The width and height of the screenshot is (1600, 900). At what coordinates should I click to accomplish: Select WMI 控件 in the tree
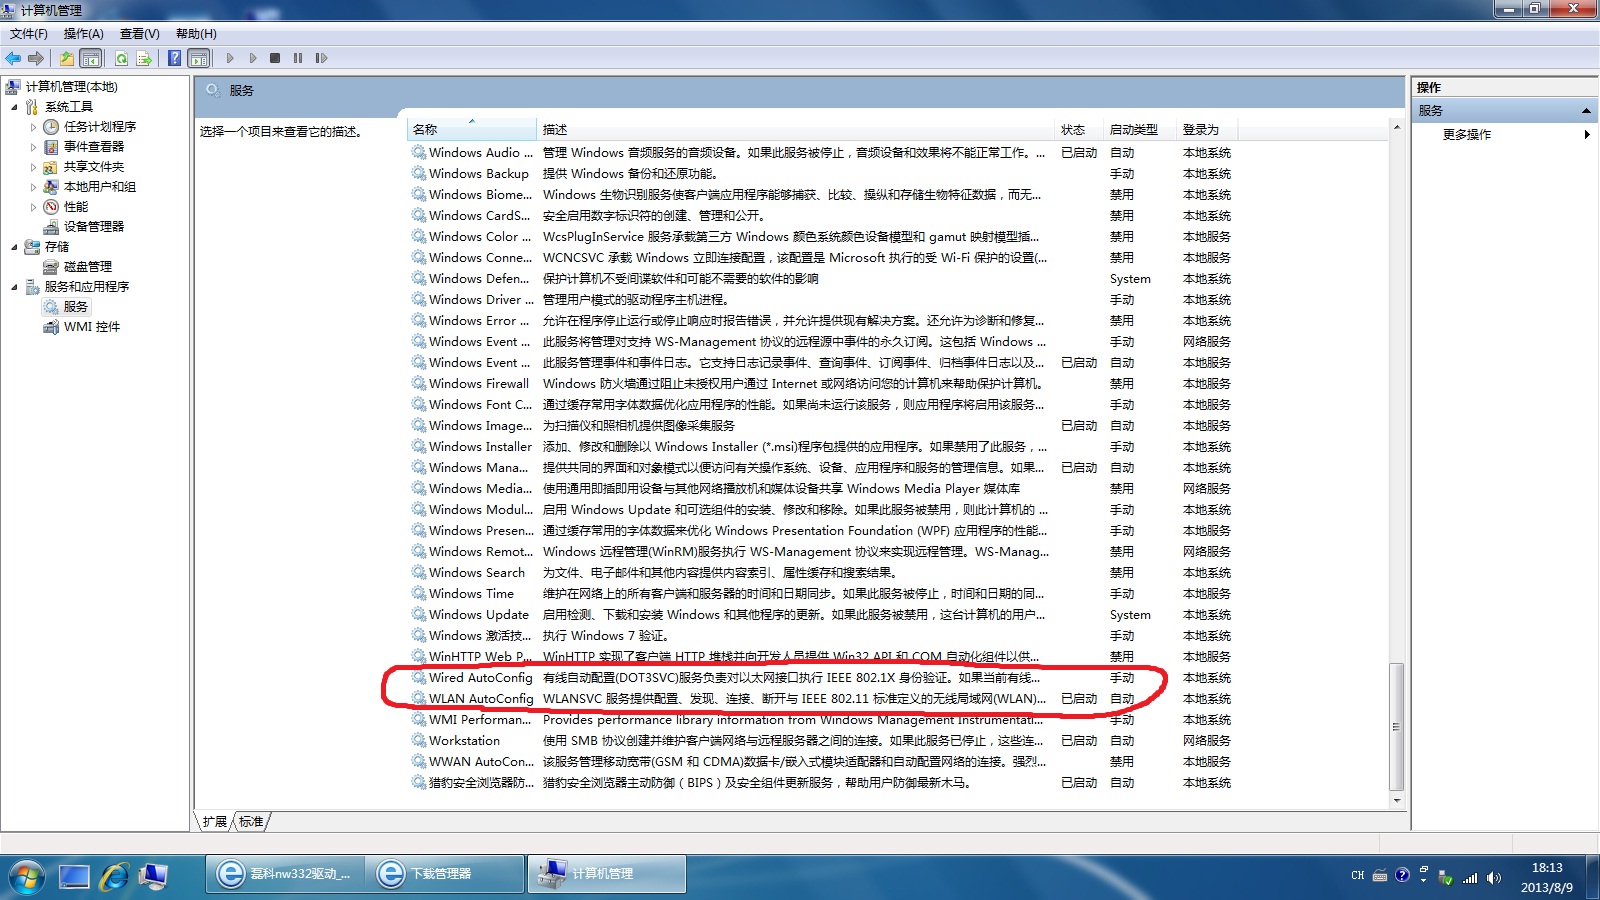(x=92, y=327)
